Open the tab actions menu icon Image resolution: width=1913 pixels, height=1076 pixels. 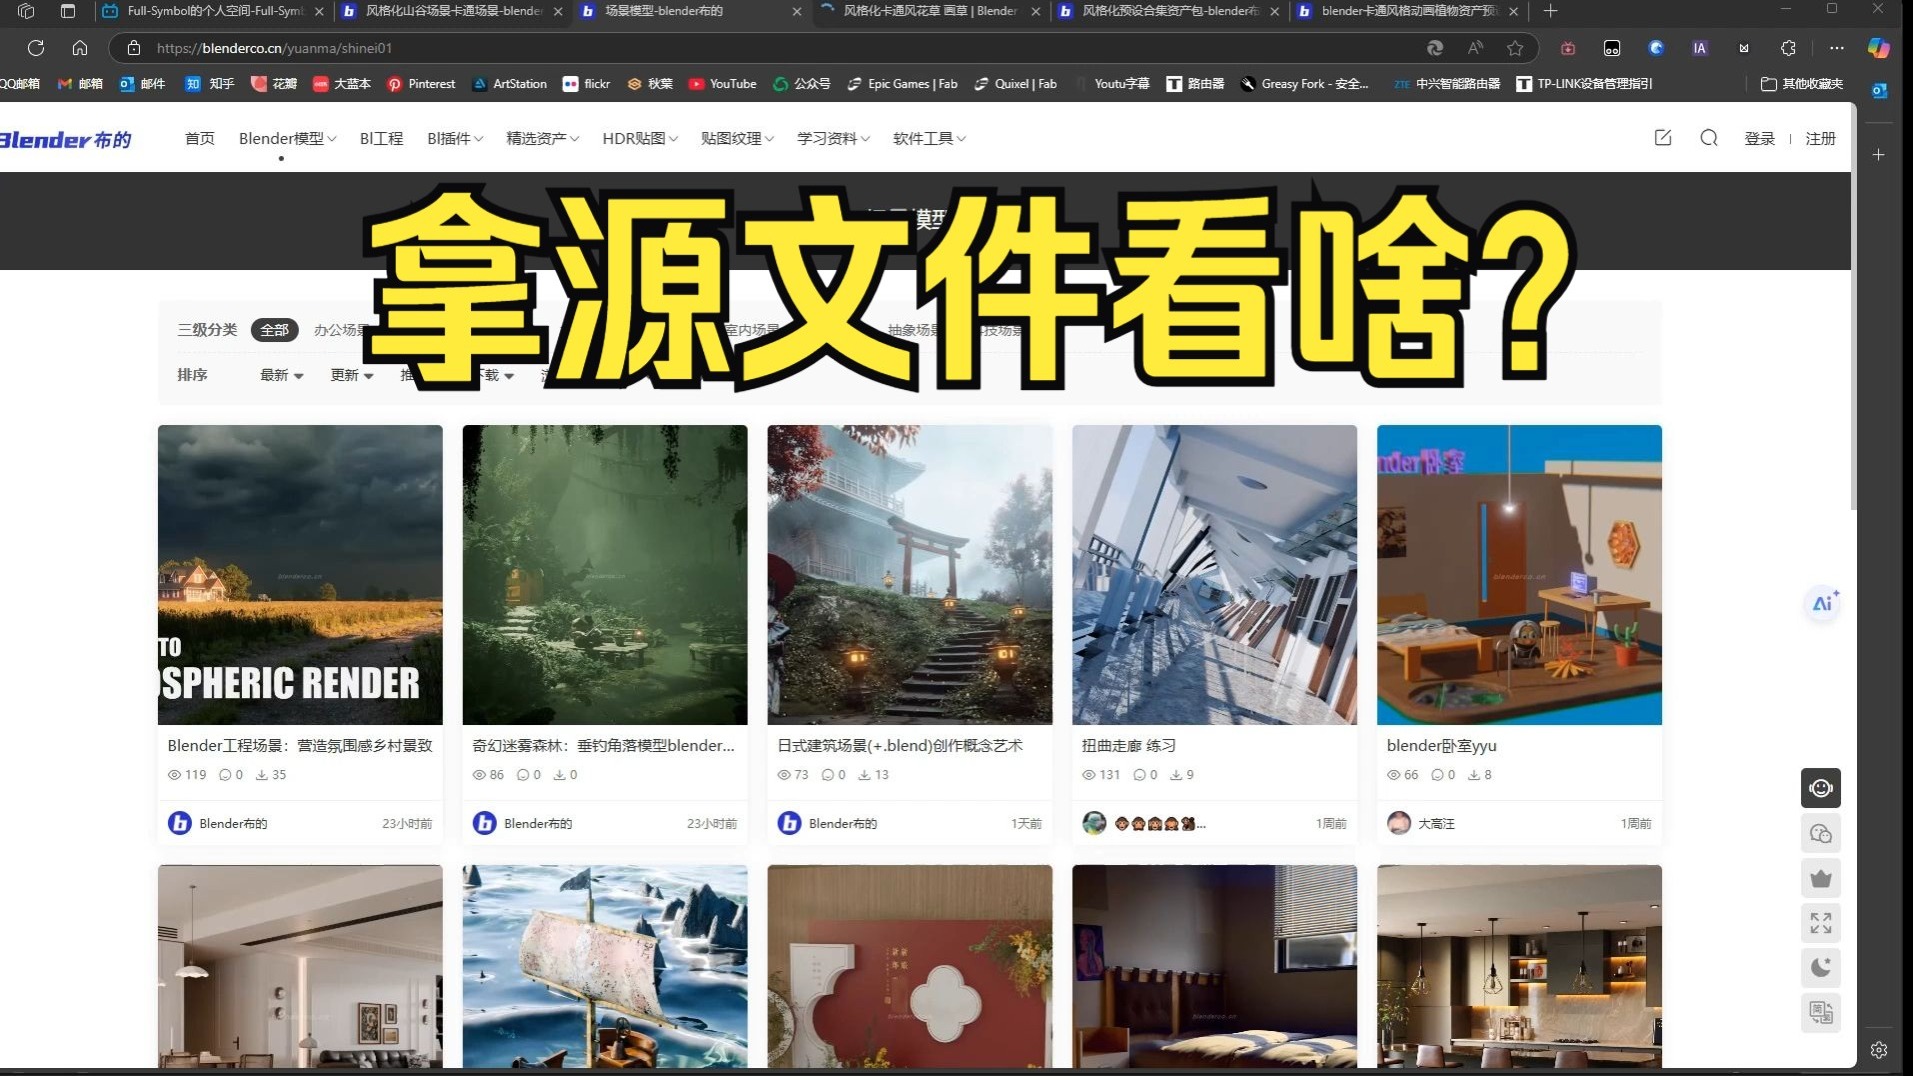click(x=68, y=11)
